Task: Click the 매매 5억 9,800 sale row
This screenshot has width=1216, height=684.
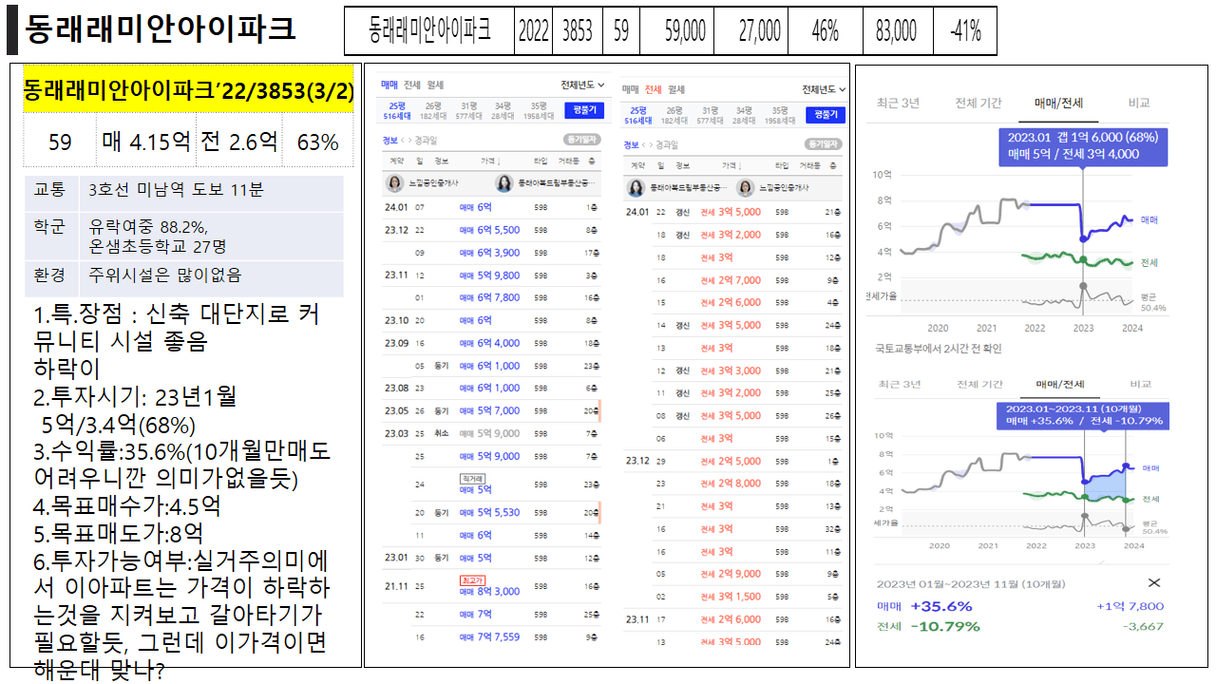Action: pos(492,275)
